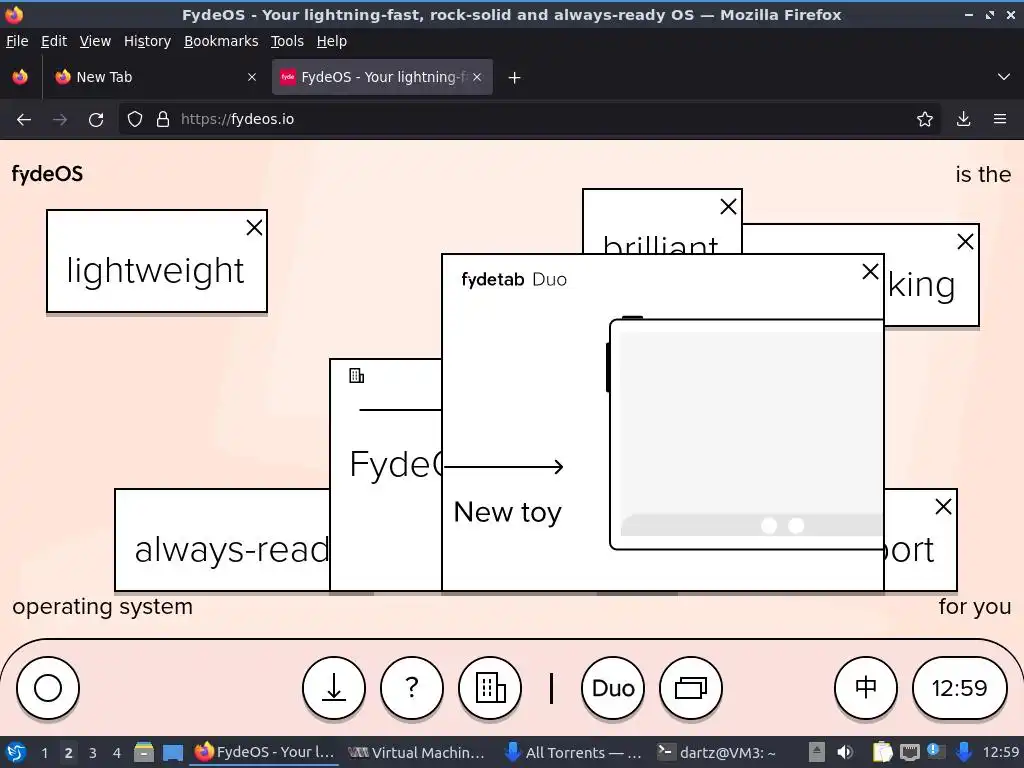Click the update notification tray icon
Image resolution: width=1024 pixels, height=768 pixels.
936,752
